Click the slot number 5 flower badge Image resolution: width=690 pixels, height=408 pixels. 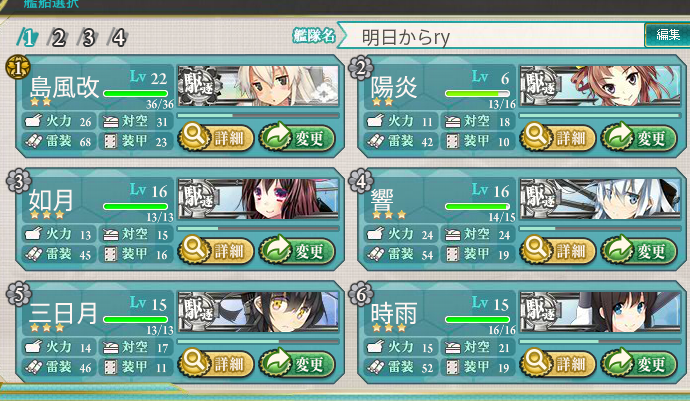(x=18, y=294)
